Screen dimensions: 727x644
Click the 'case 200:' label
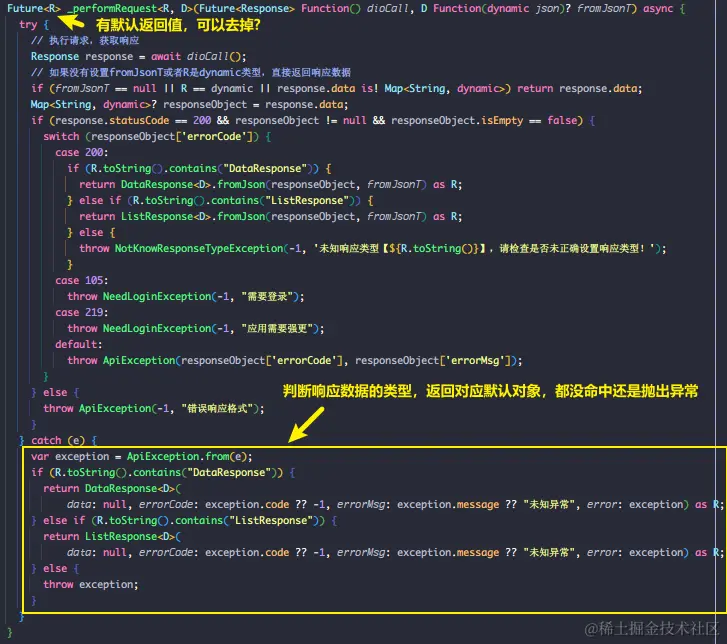coord(82,152)
